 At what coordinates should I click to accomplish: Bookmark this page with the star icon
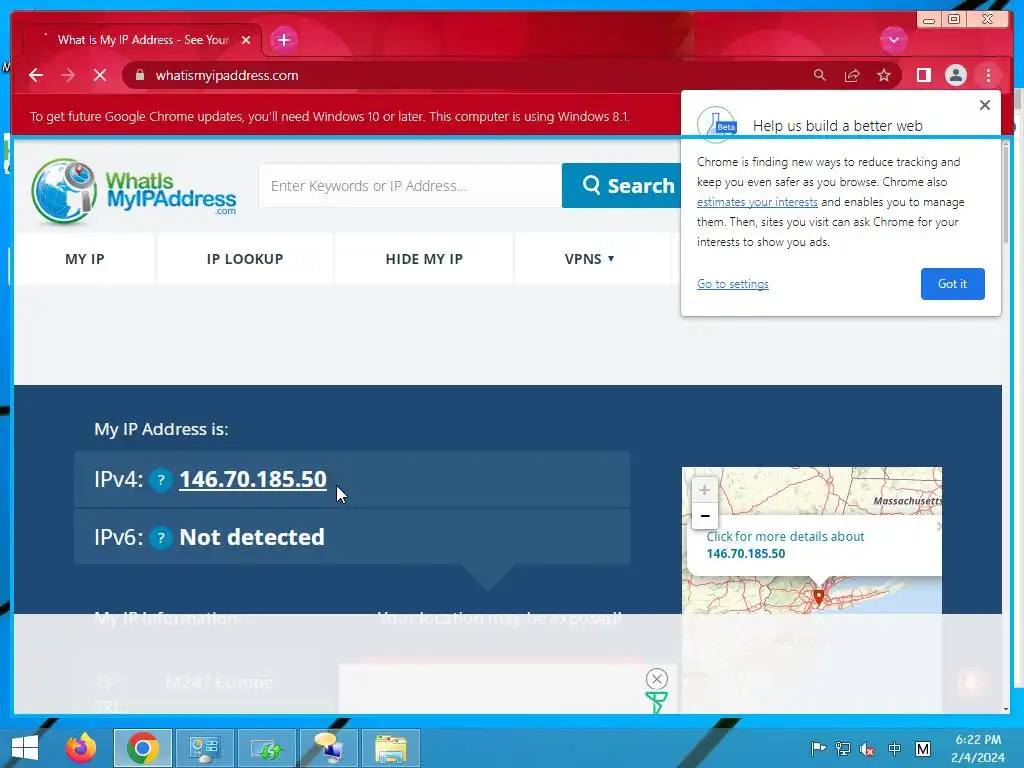pyautogui.click(x=884, y=76)
